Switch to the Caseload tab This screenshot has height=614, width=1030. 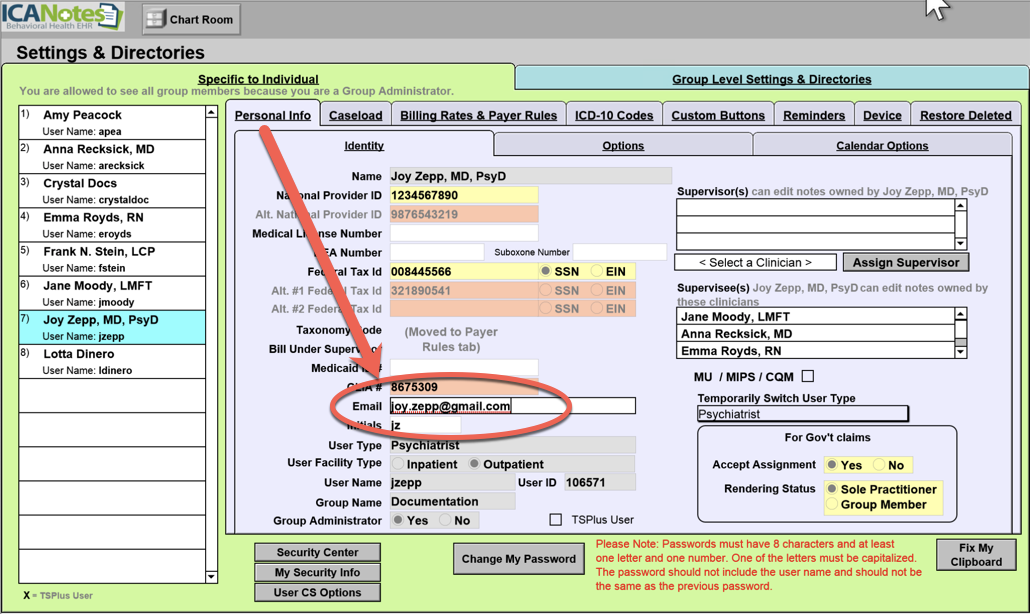tap(355, 115)
